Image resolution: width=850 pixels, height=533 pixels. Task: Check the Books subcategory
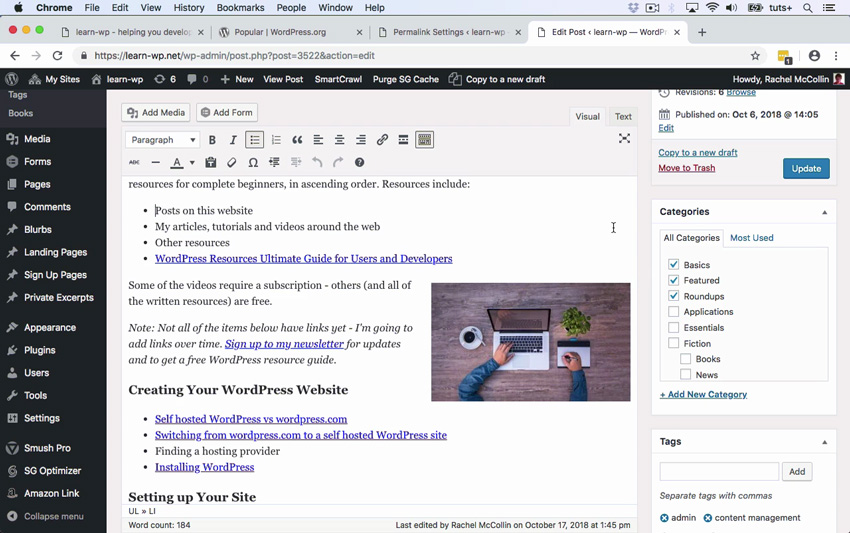pos(685,359)
